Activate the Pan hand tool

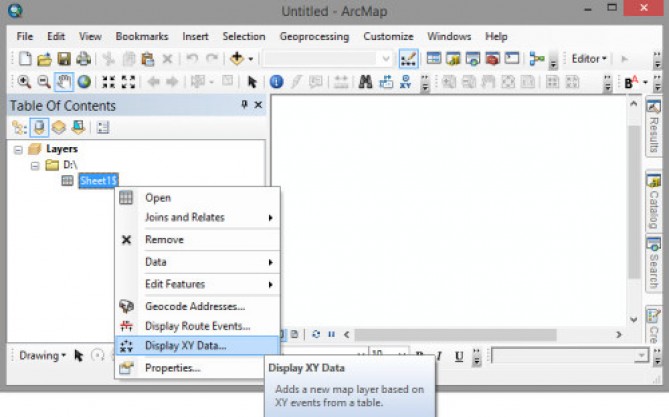tap(64, 82)
